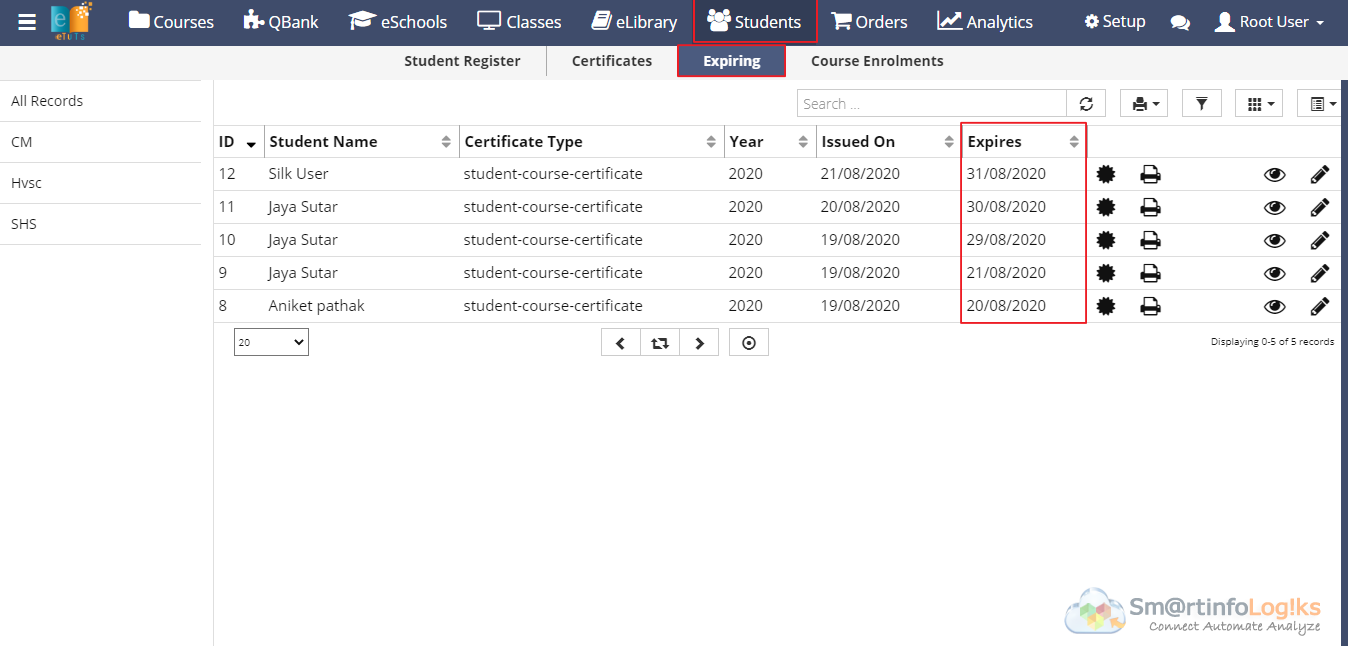
Task: Open the Setup menu
Action: [1115, 22]
